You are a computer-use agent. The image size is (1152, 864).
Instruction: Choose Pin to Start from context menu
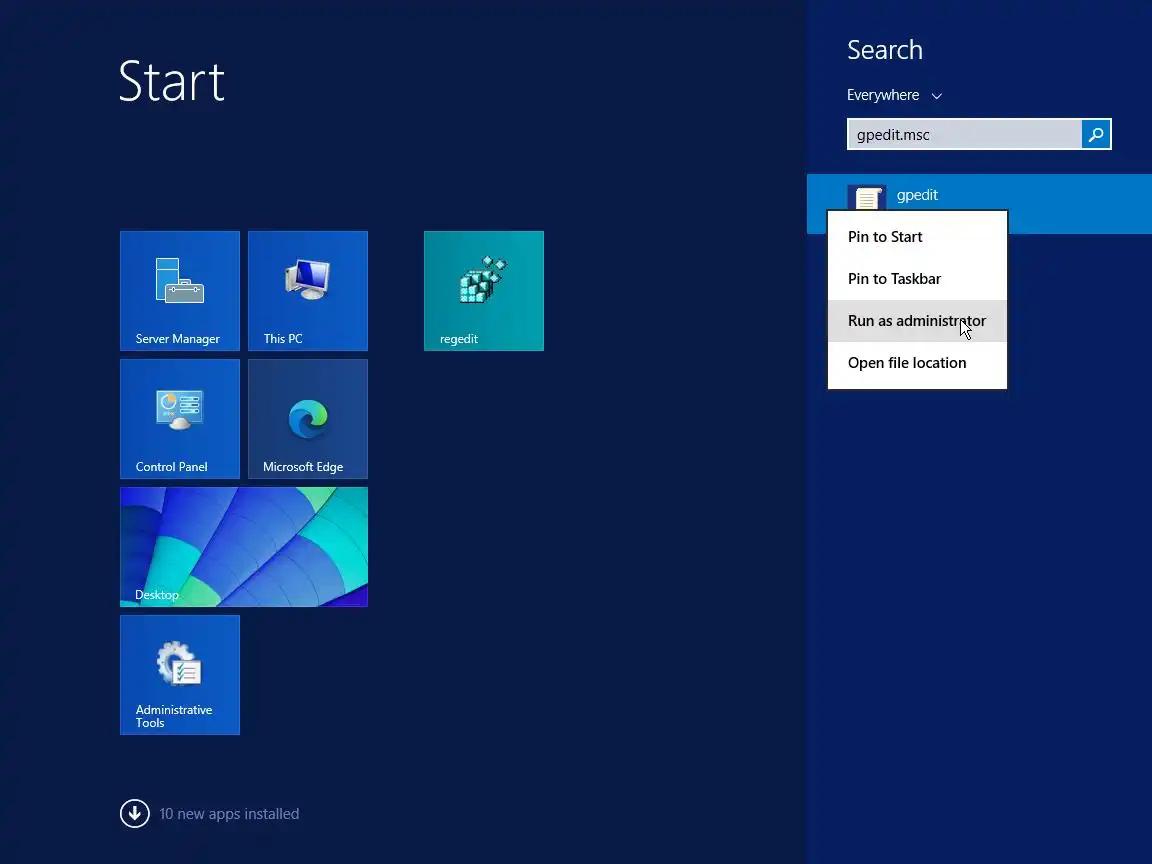(917, 237)
